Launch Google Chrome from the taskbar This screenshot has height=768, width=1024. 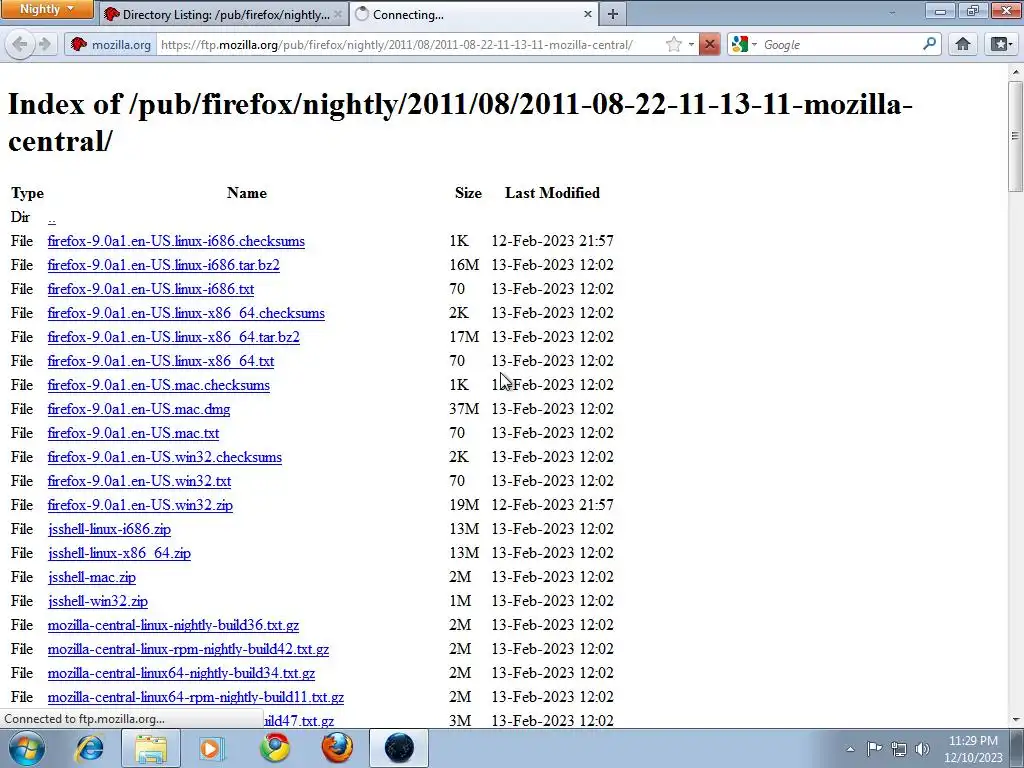click(x=275, y=748)
